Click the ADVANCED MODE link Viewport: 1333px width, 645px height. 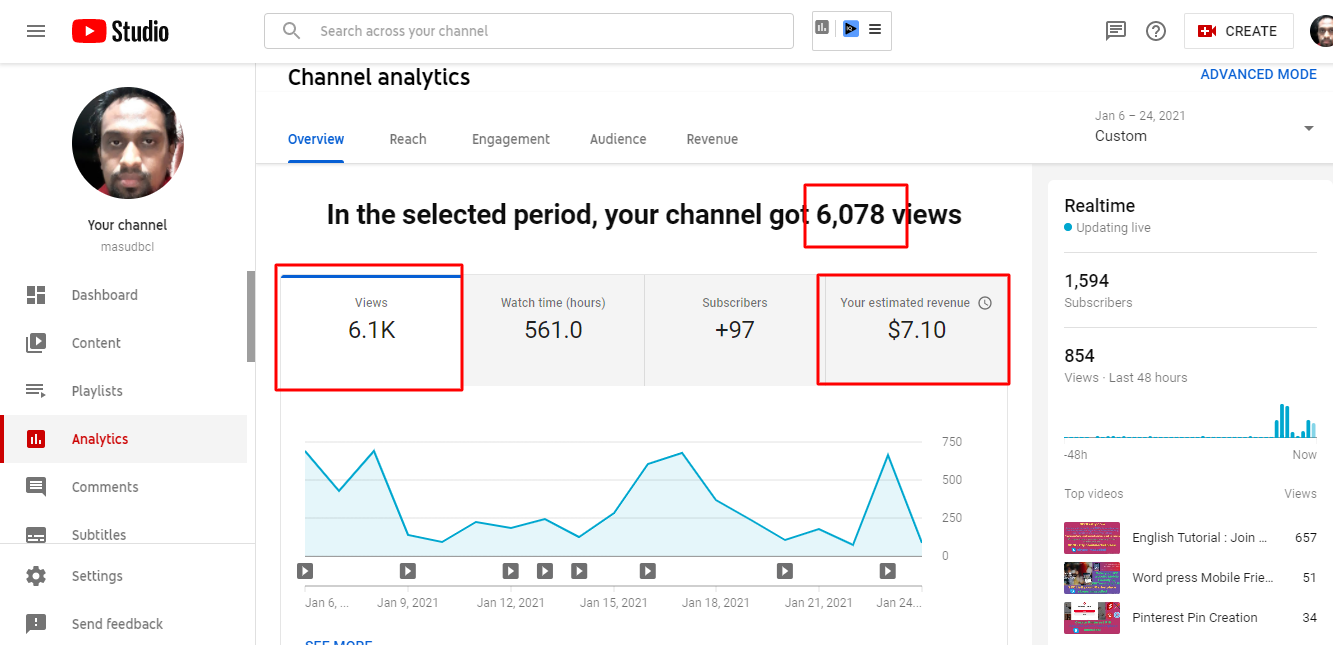point(1258,74)
